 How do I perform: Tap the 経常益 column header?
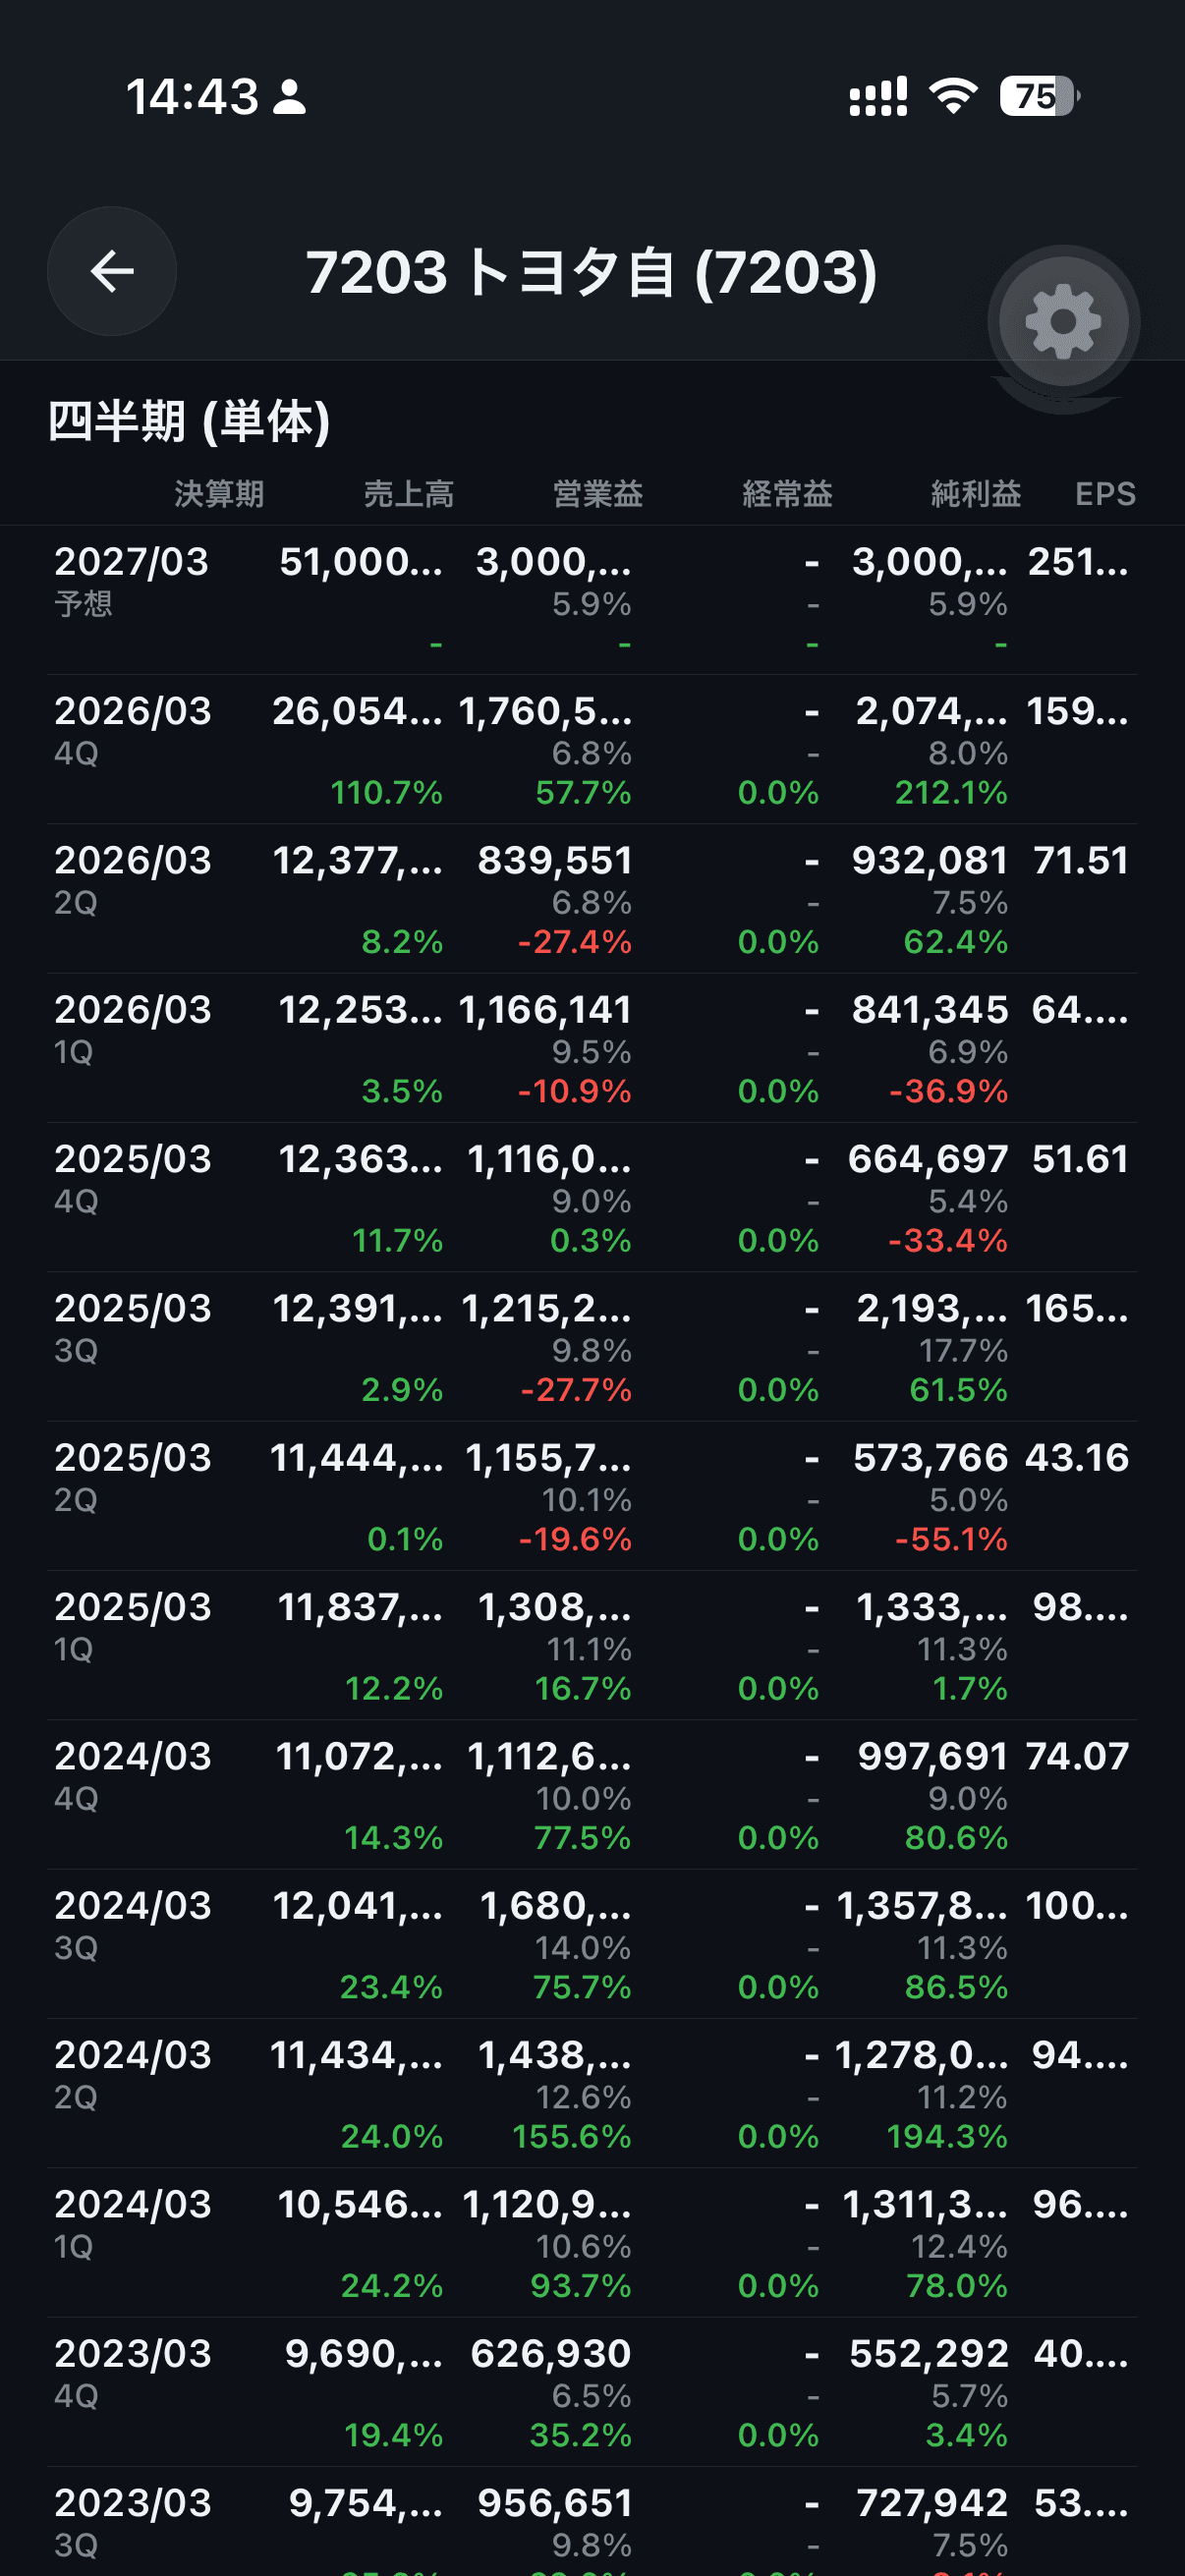point(787,494)
